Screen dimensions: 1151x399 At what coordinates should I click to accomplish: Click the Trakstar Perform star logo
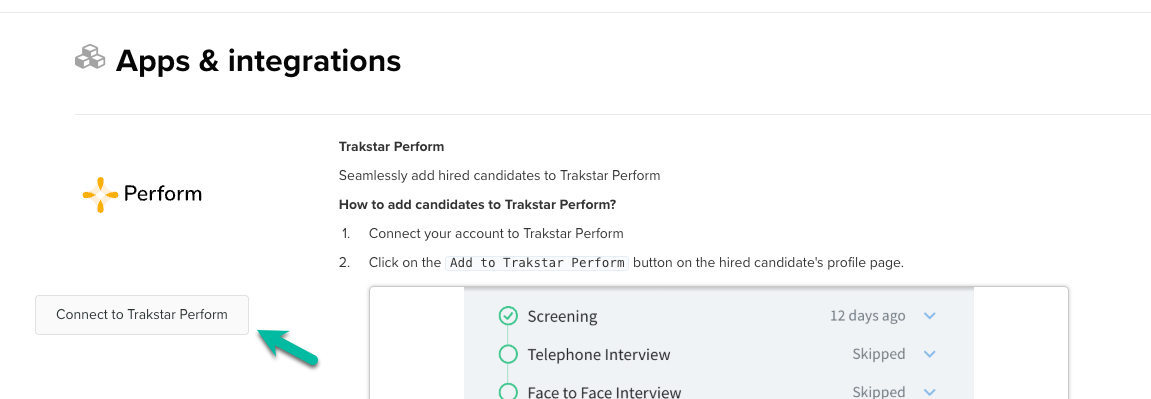click(101, 194)
